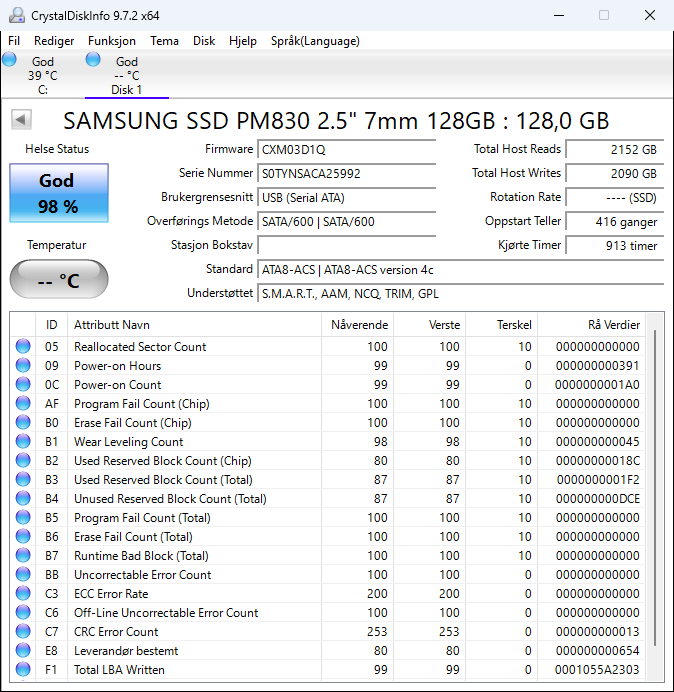Open the Språk(Language) menu
The height and width of the screenshot is (692, 674).
click(315, 41)
